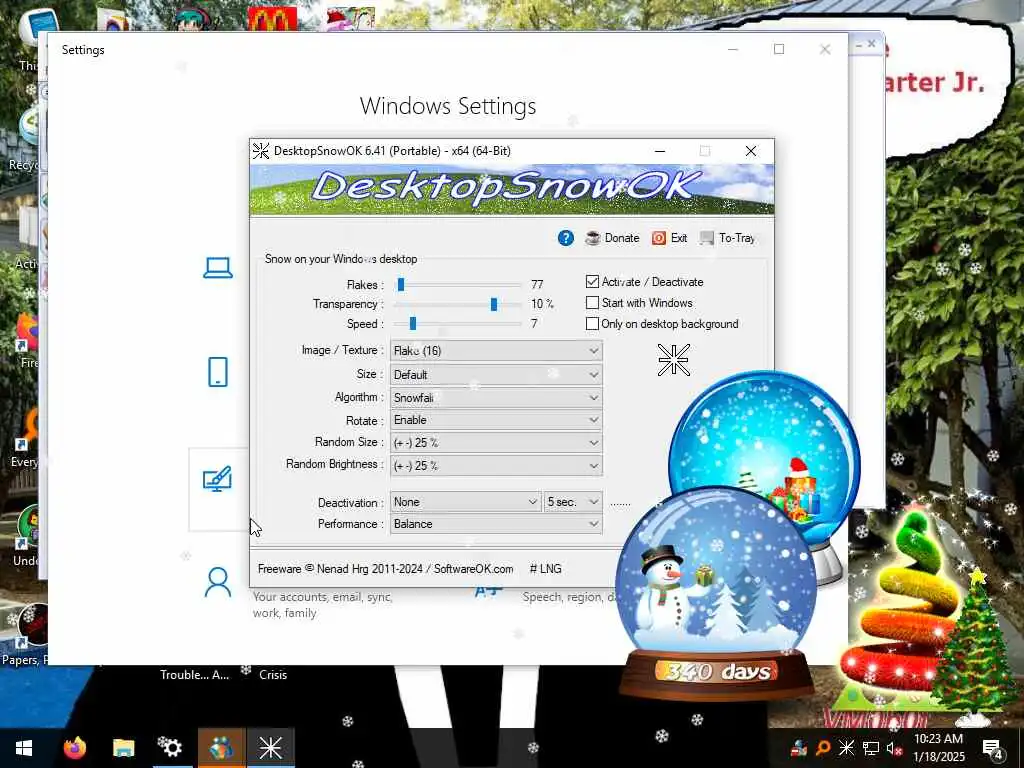Screen dimensions: 1024x768
Task: Open the Random Brightness dropdown
Action: [x=496, y=465]
